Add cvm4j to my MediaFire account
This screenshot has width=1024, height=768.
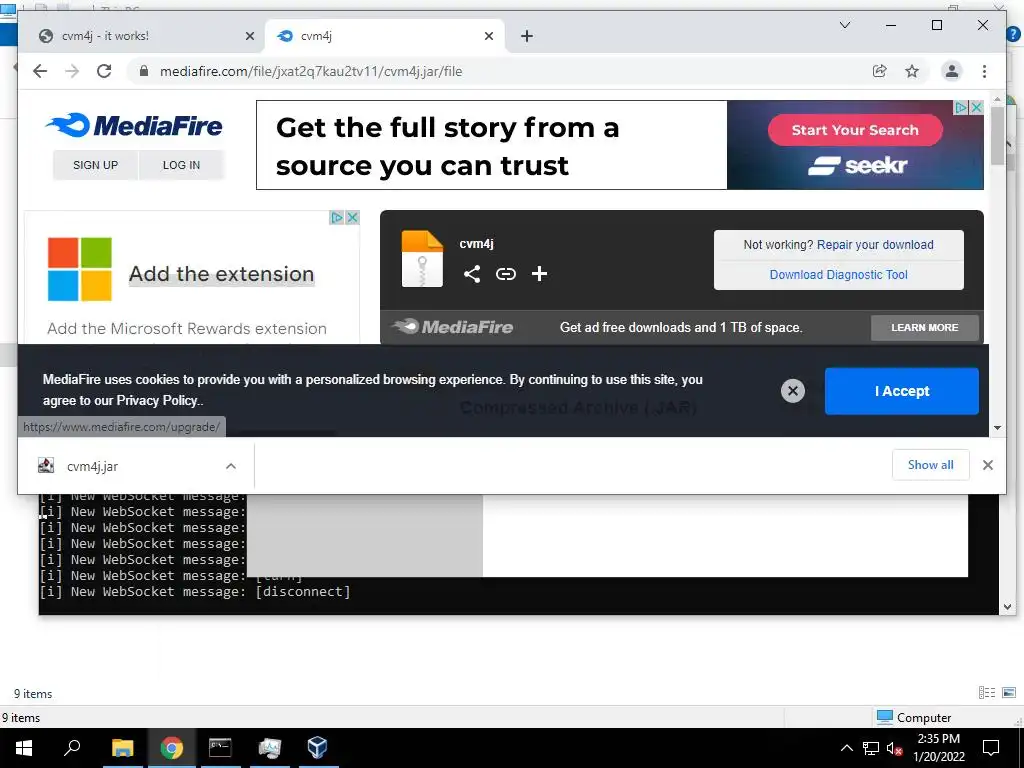539,274
